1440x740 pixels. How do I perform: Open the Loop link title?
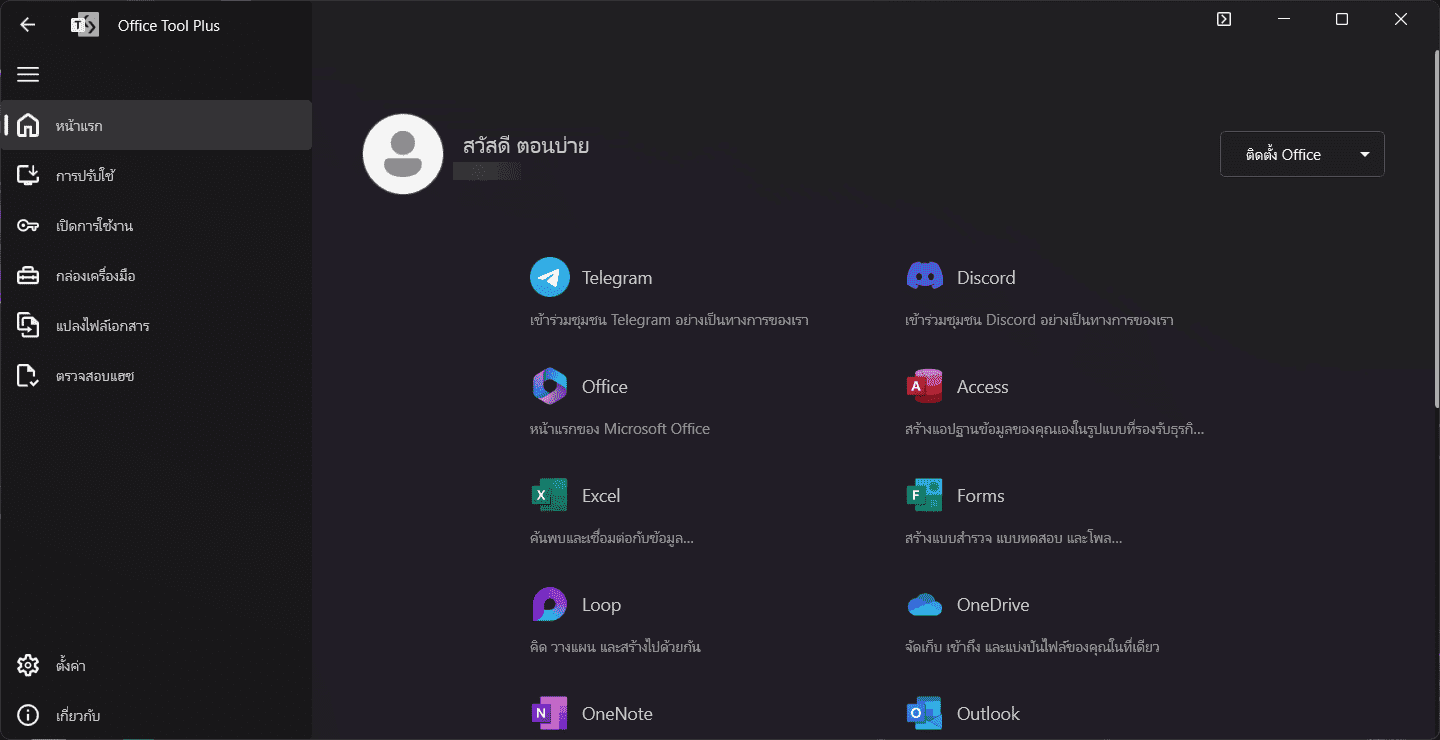click(601, 605)
